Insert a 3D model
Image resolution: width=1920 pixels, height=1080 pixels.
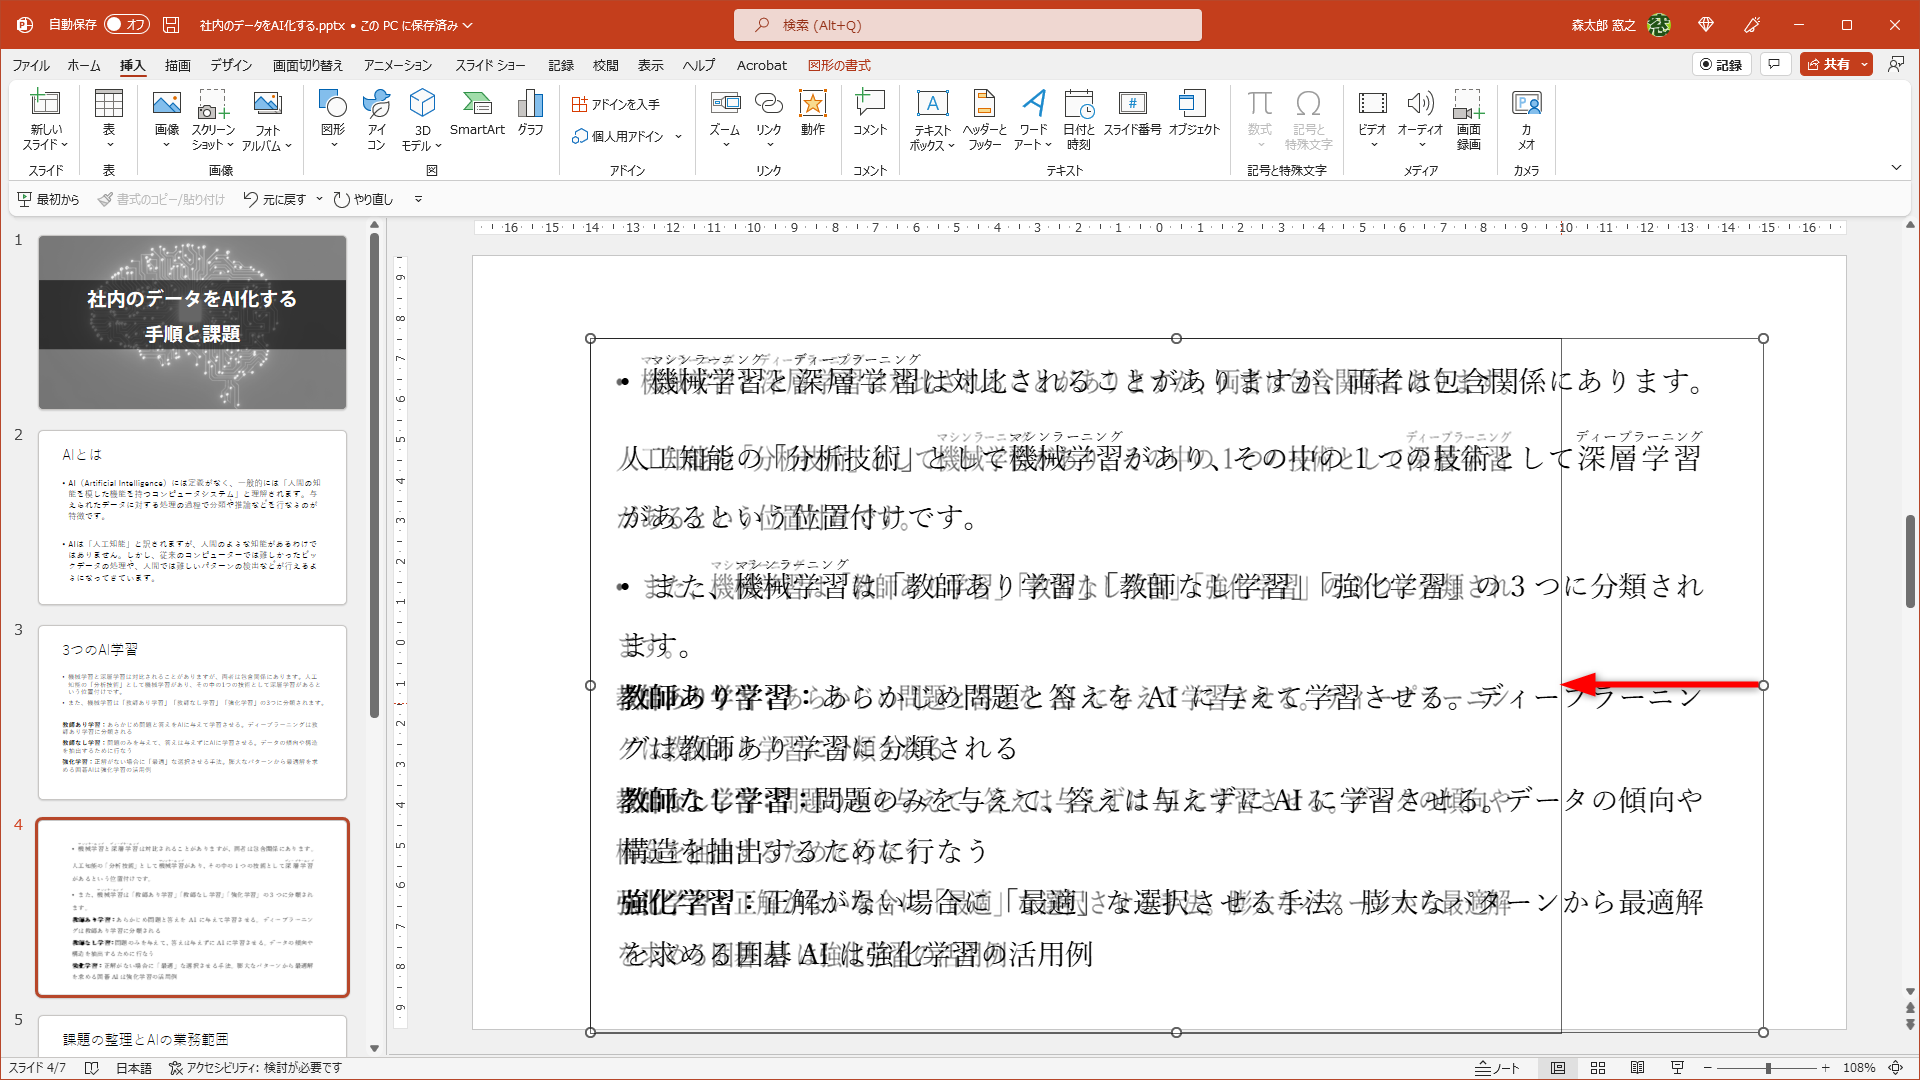(421, 118)
